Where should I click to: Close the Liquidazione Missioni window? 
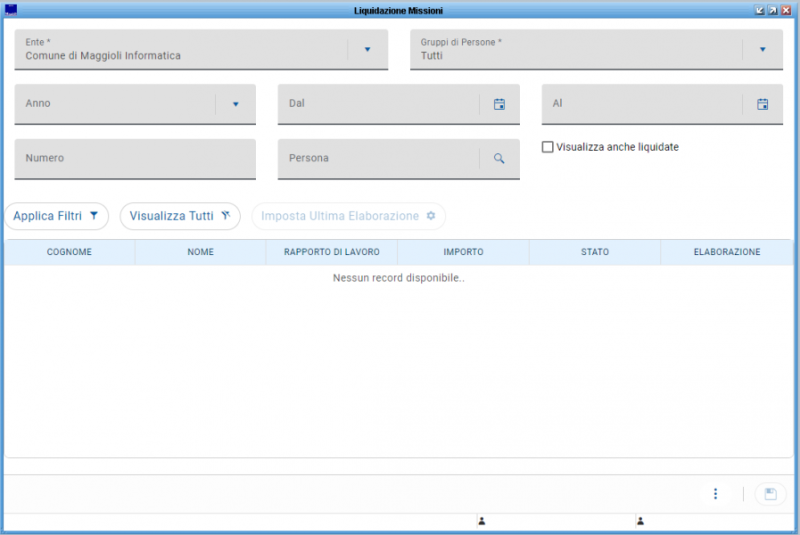[x=786, y=10]
